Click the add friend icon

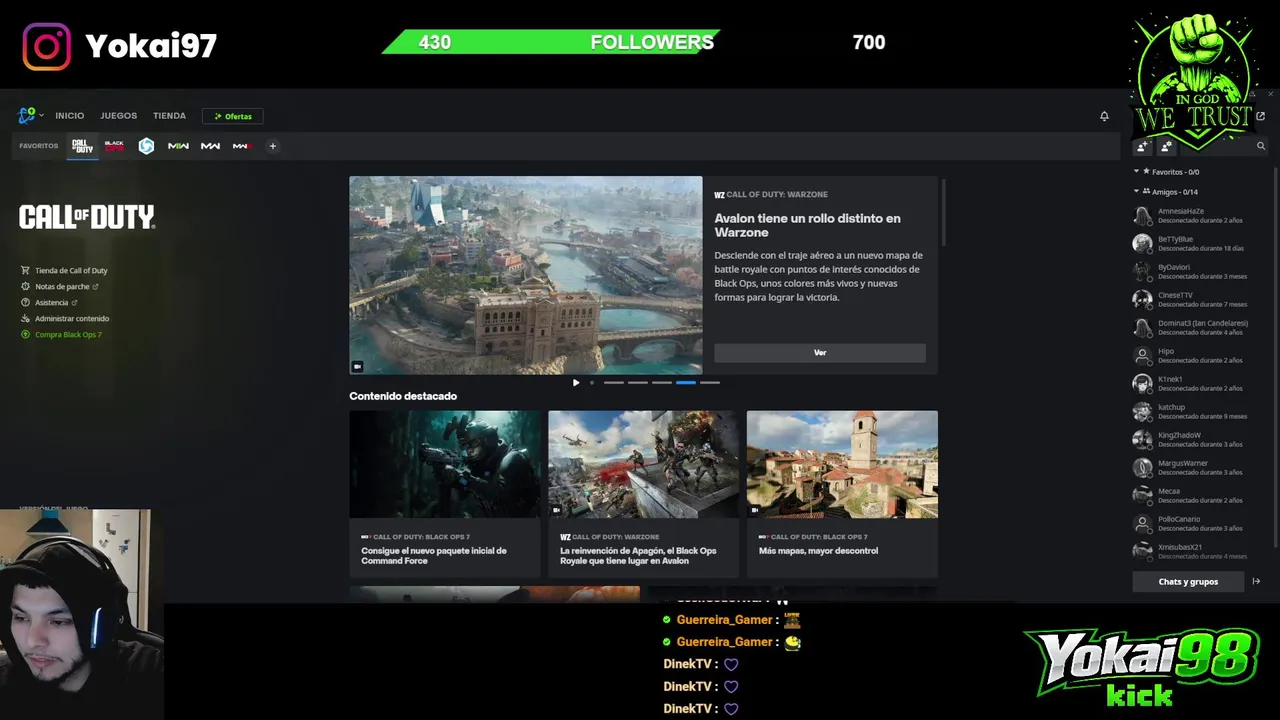(1142, 147)
